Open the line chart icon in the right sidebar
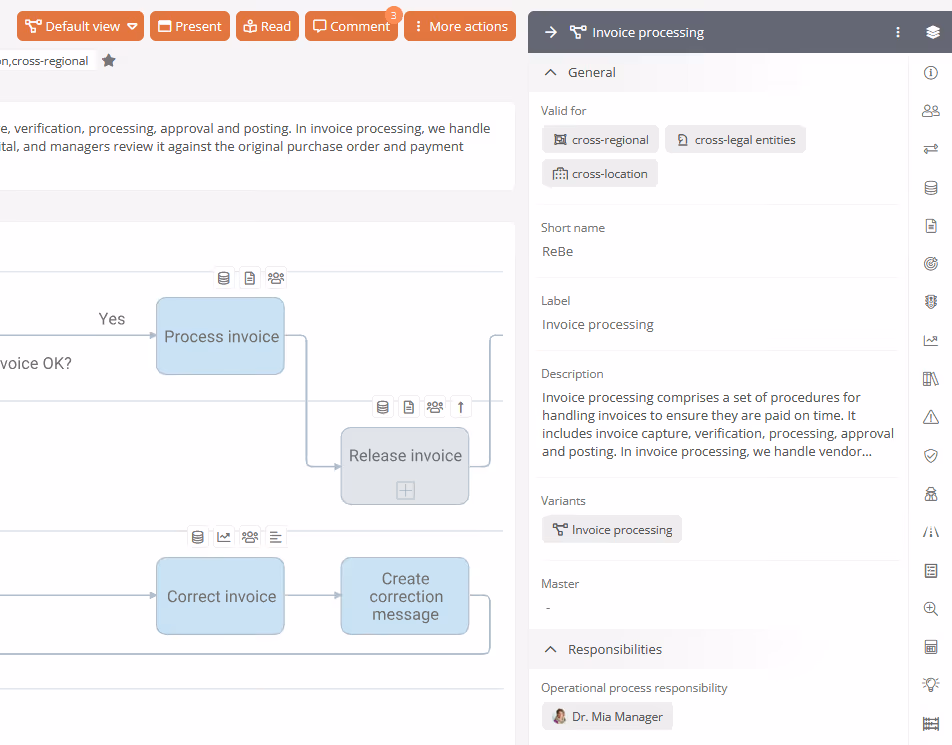Screen dimensions: 952x745 click(930, 341)
